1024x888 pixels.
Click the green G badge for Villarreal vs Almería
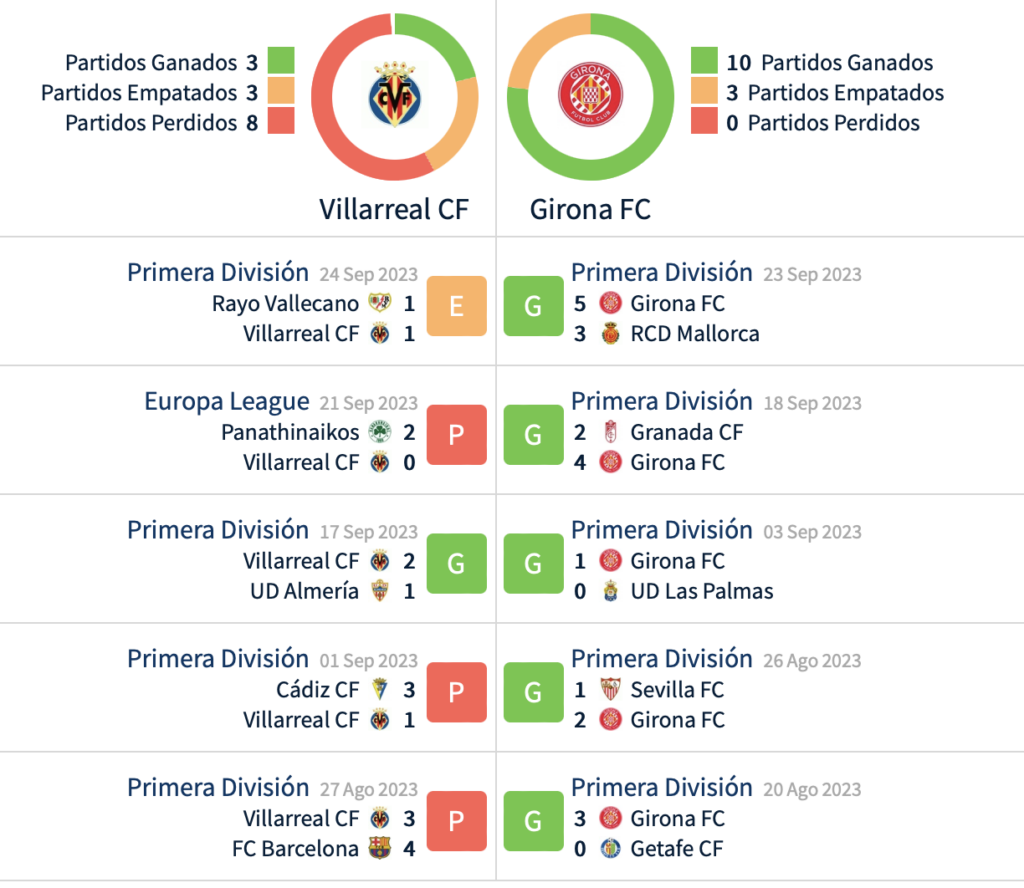[x=456, y=563]
